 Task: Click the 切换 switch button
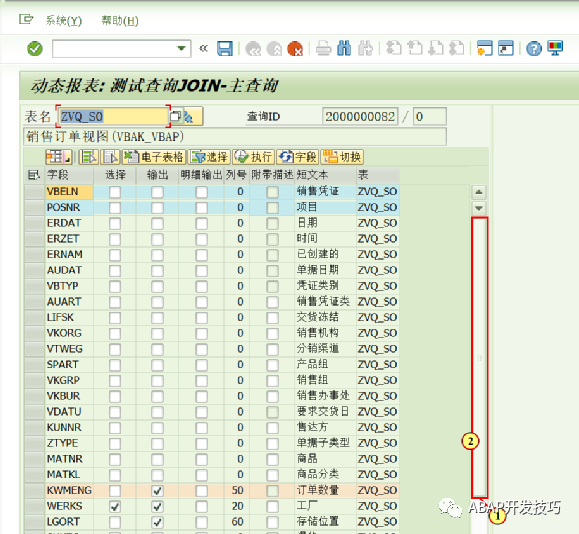(342, 157)
